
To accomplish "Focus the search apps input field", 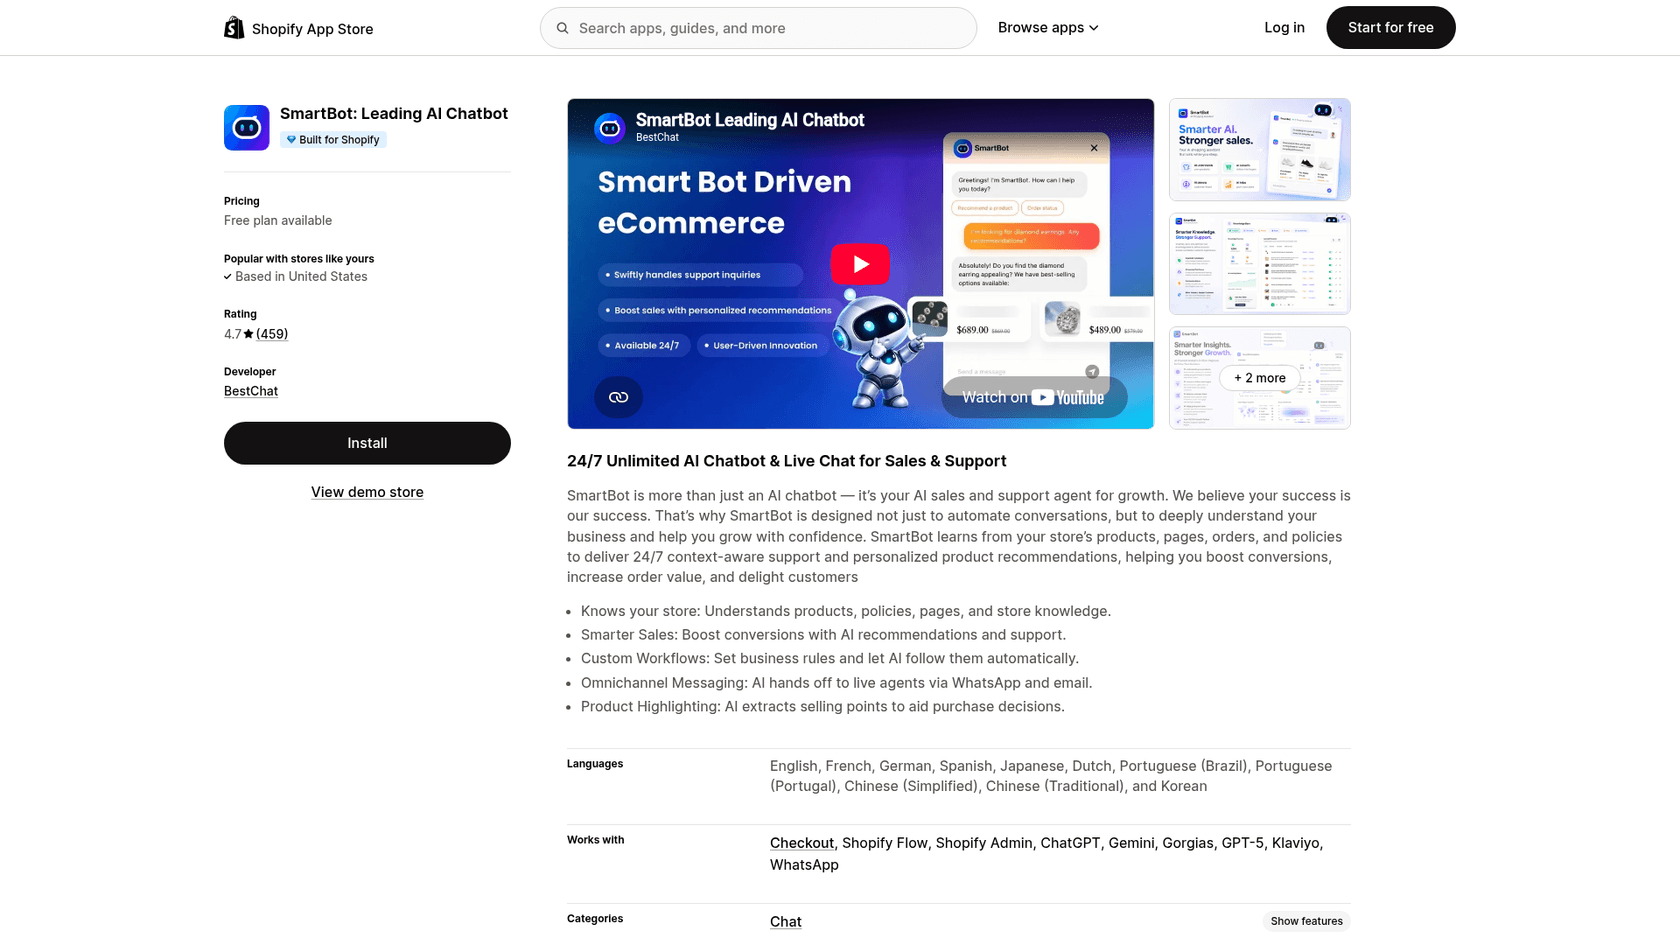I will pos(758,28).
